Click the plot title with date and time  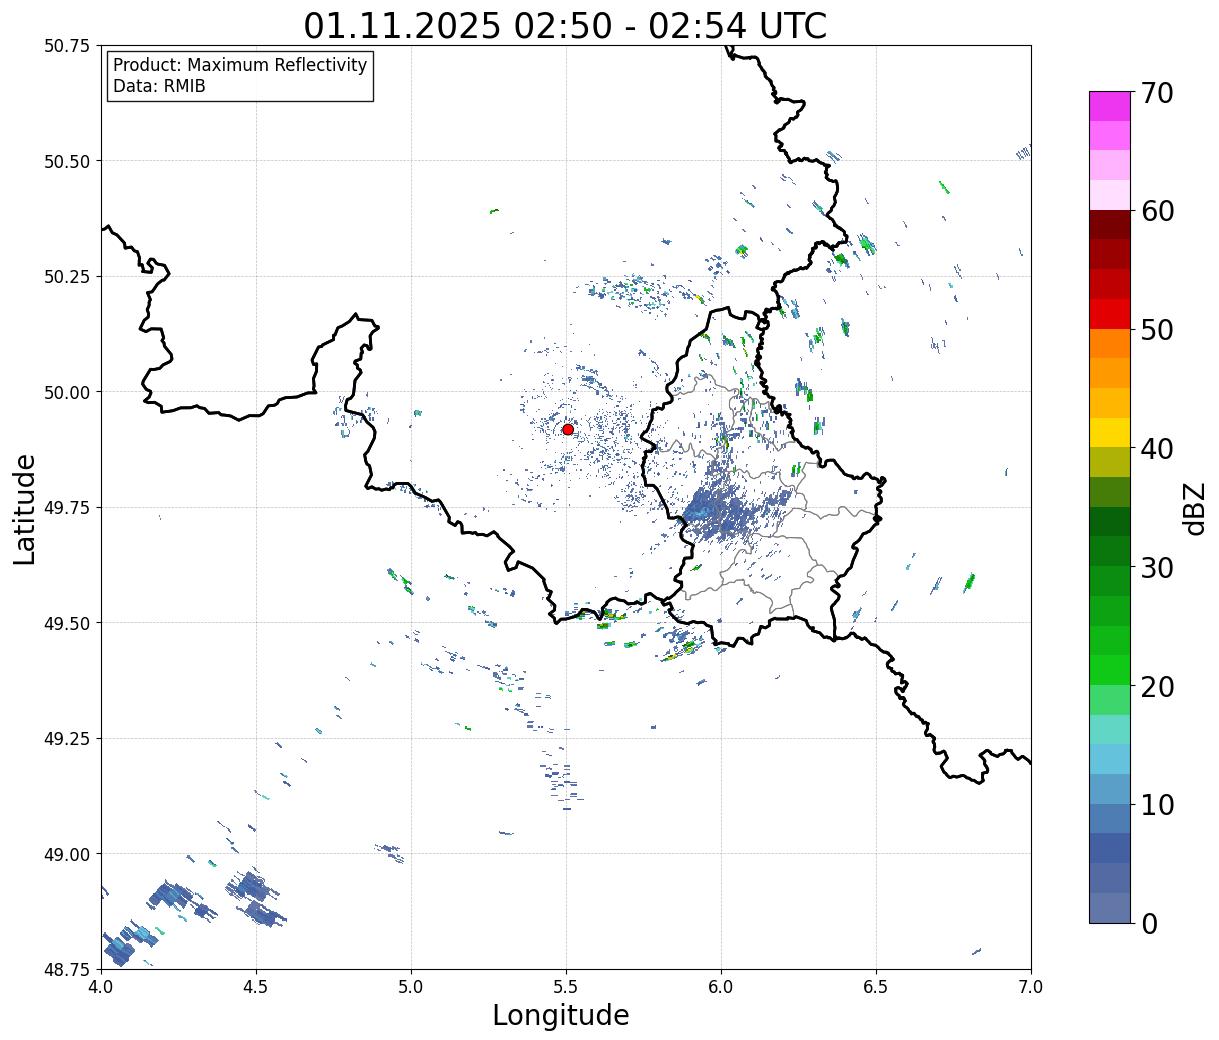click(565, 25)
